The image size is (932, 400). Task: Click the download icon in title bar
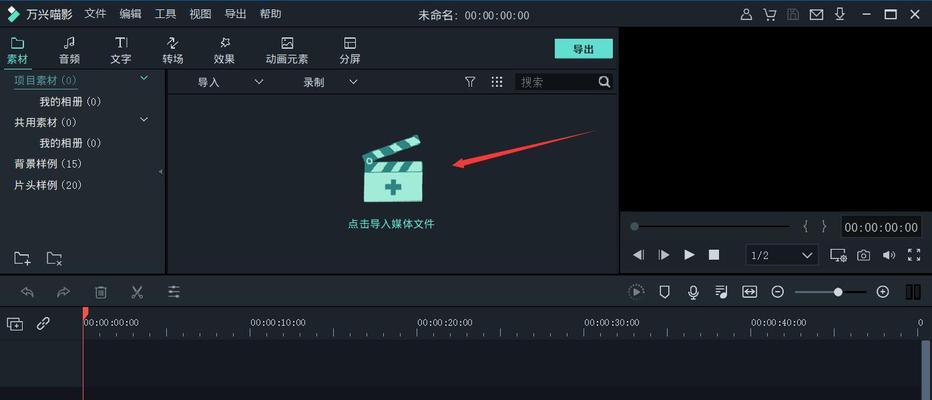coord(840,14)
